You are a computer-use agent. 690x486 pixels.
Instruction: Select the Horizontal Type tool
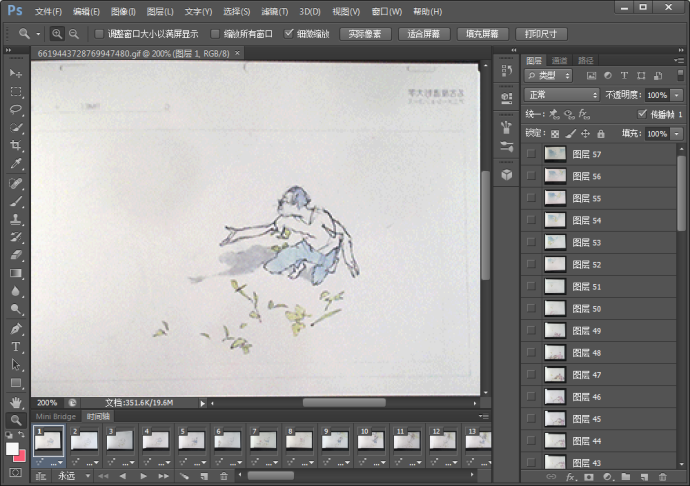click(x=16, y=347)
